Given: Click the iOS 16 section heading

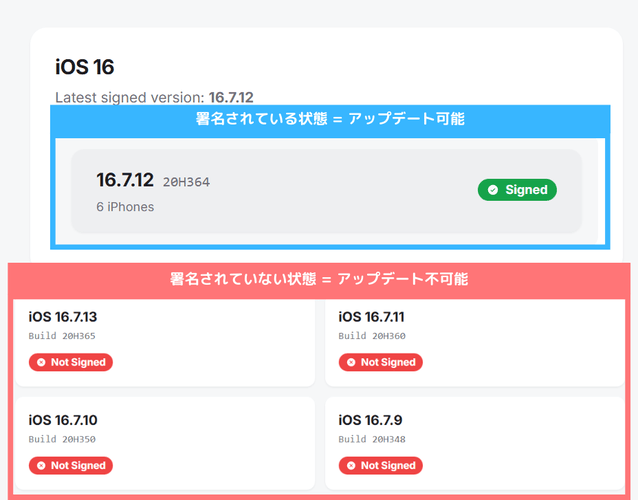Looking at the screenshot, I should (84, 67).
